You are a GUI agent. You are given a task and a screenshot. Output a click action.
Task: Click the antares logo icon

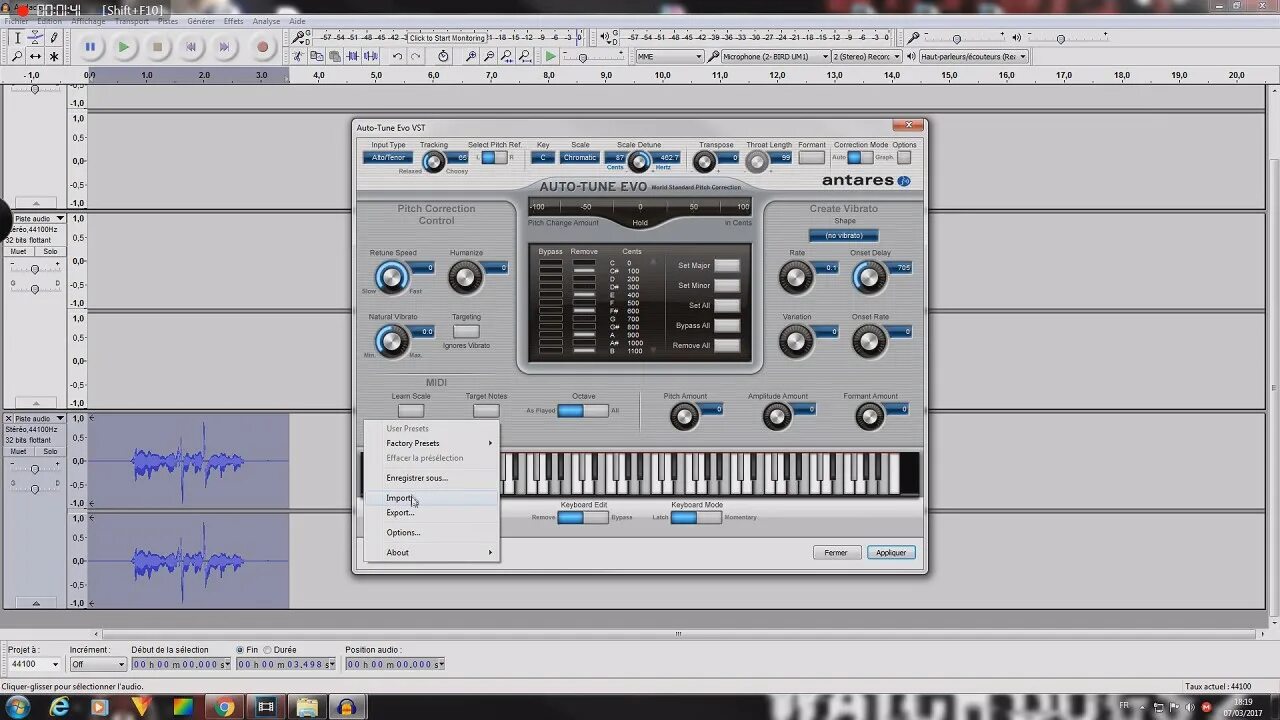(x=904, y=181)
